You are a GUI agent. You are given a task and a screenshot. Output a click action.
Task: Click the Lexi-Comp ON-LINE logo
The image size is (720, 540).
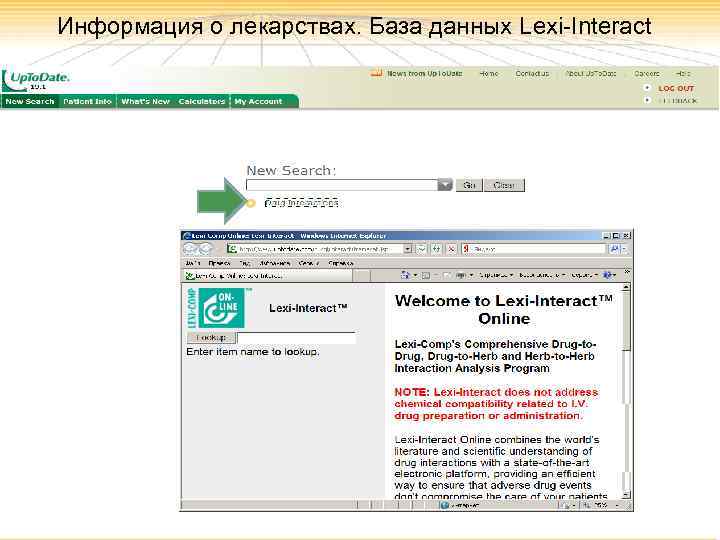[x=219, y=308]
